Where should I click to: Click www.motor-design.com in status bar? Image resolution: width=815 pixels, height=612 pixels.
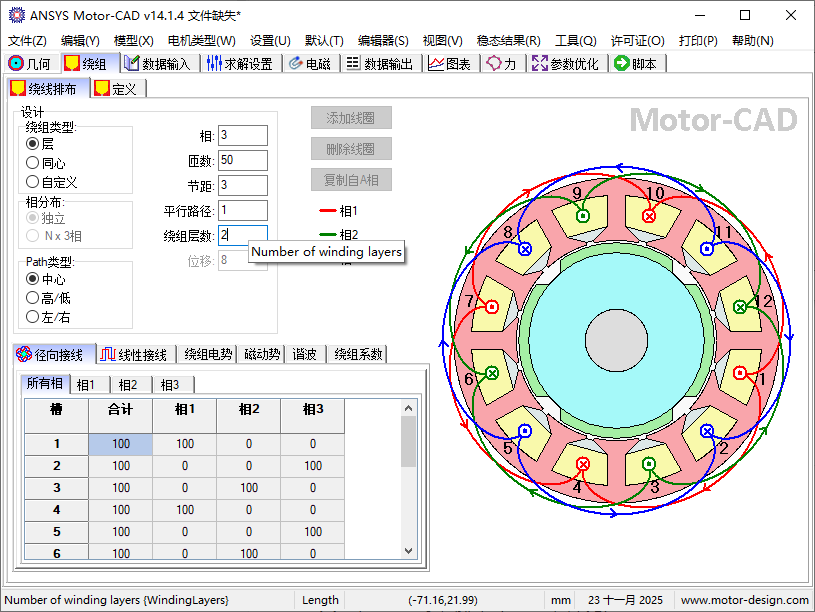pyautogui.click(x=744, y=600)
